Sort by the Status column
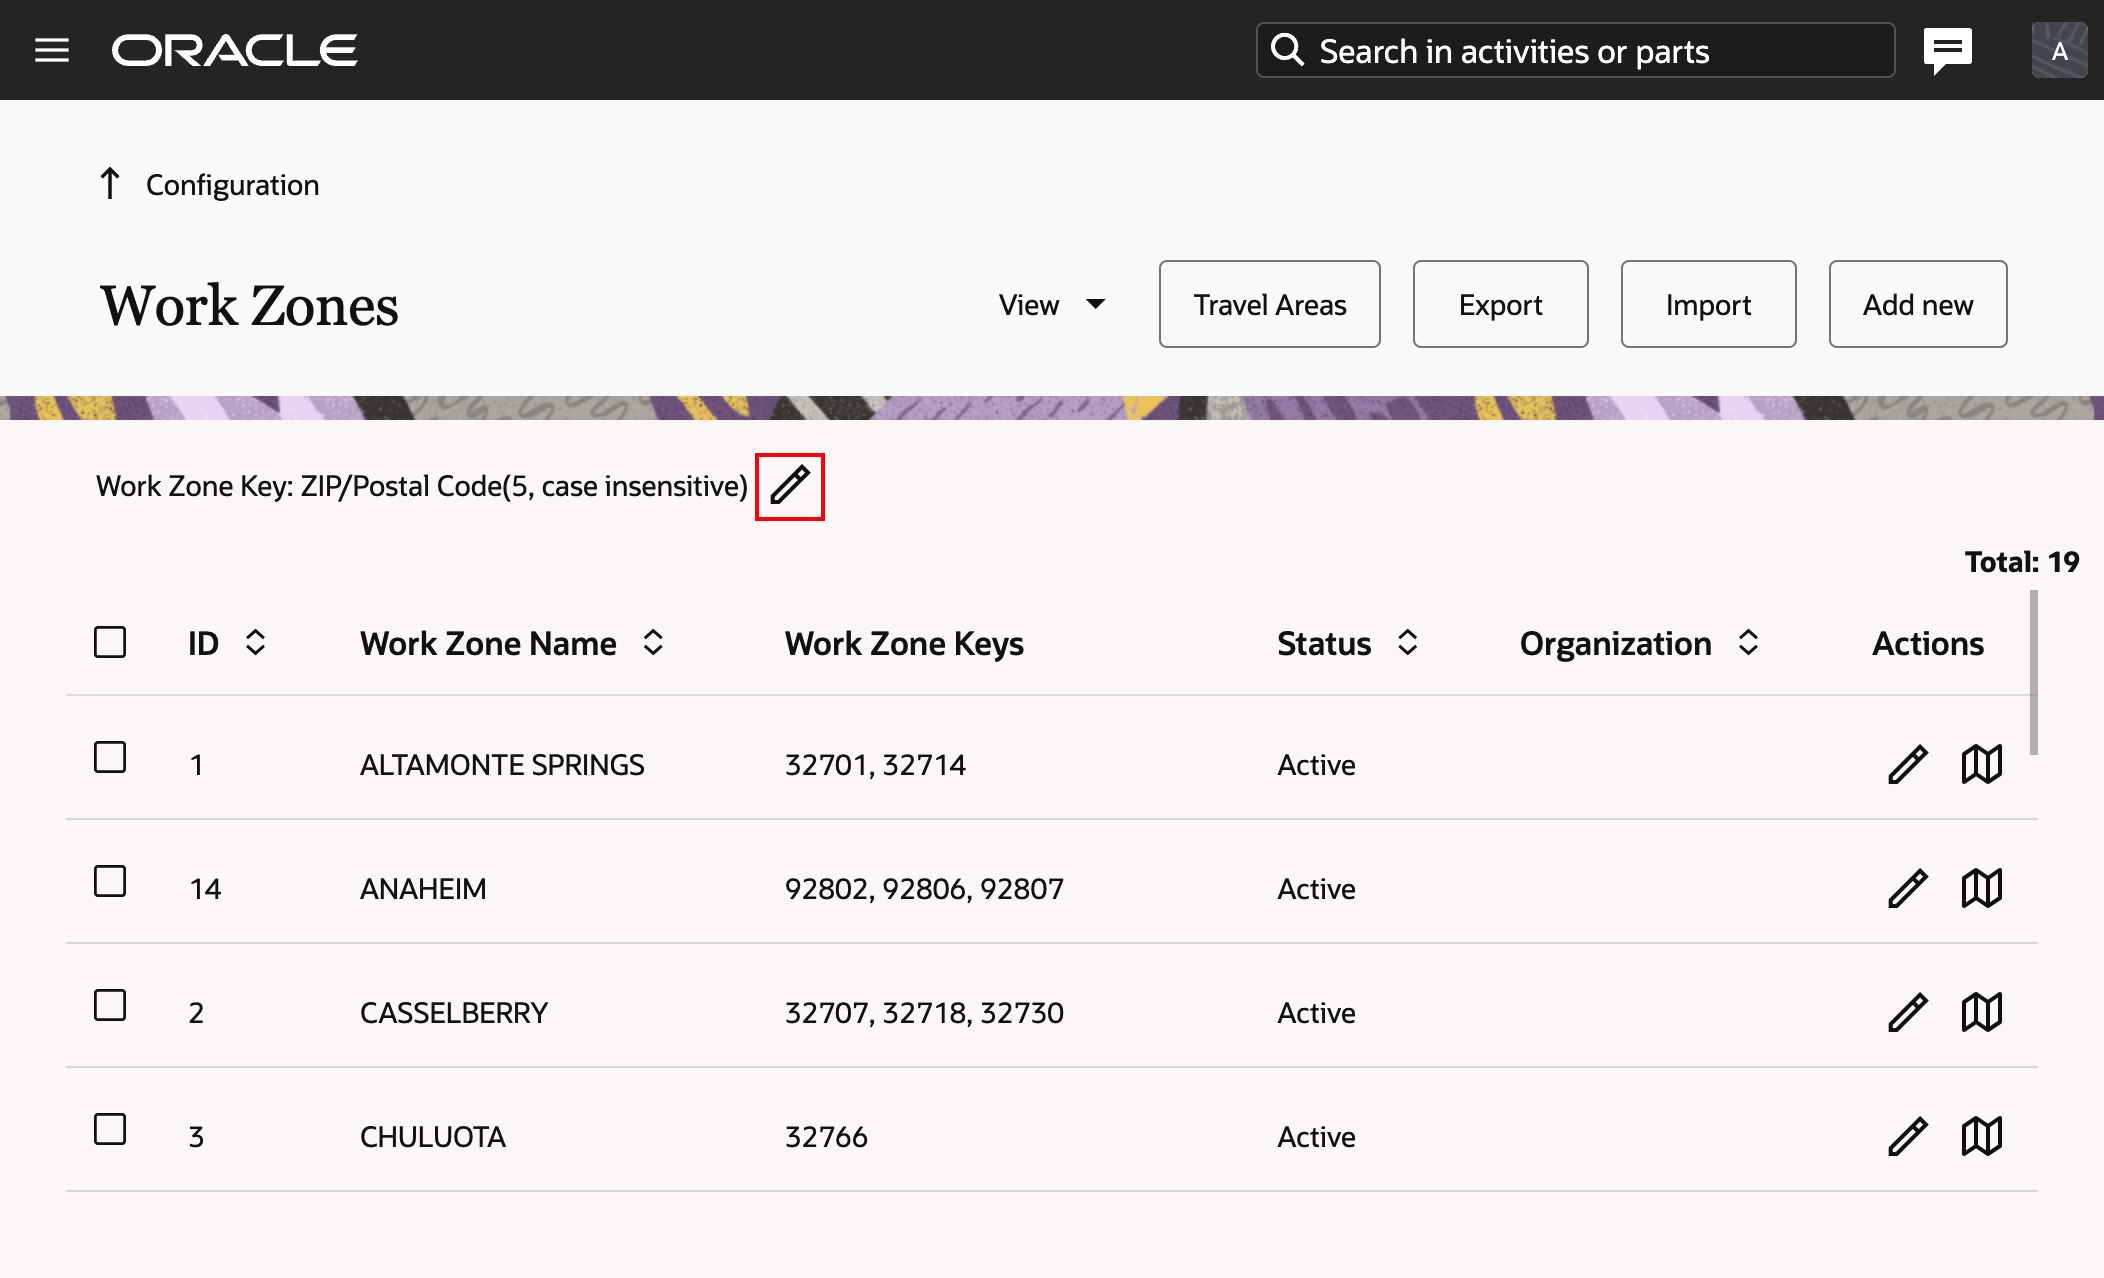 [1408, 643]
